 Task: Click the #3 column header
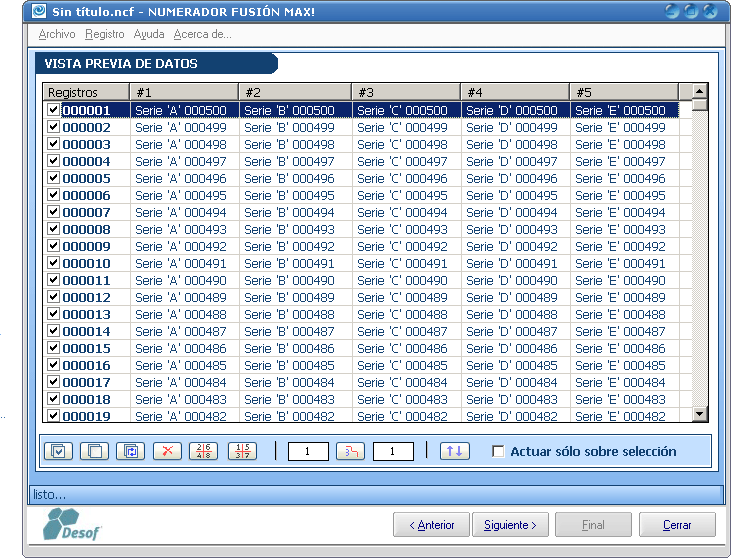click(406, 92)
